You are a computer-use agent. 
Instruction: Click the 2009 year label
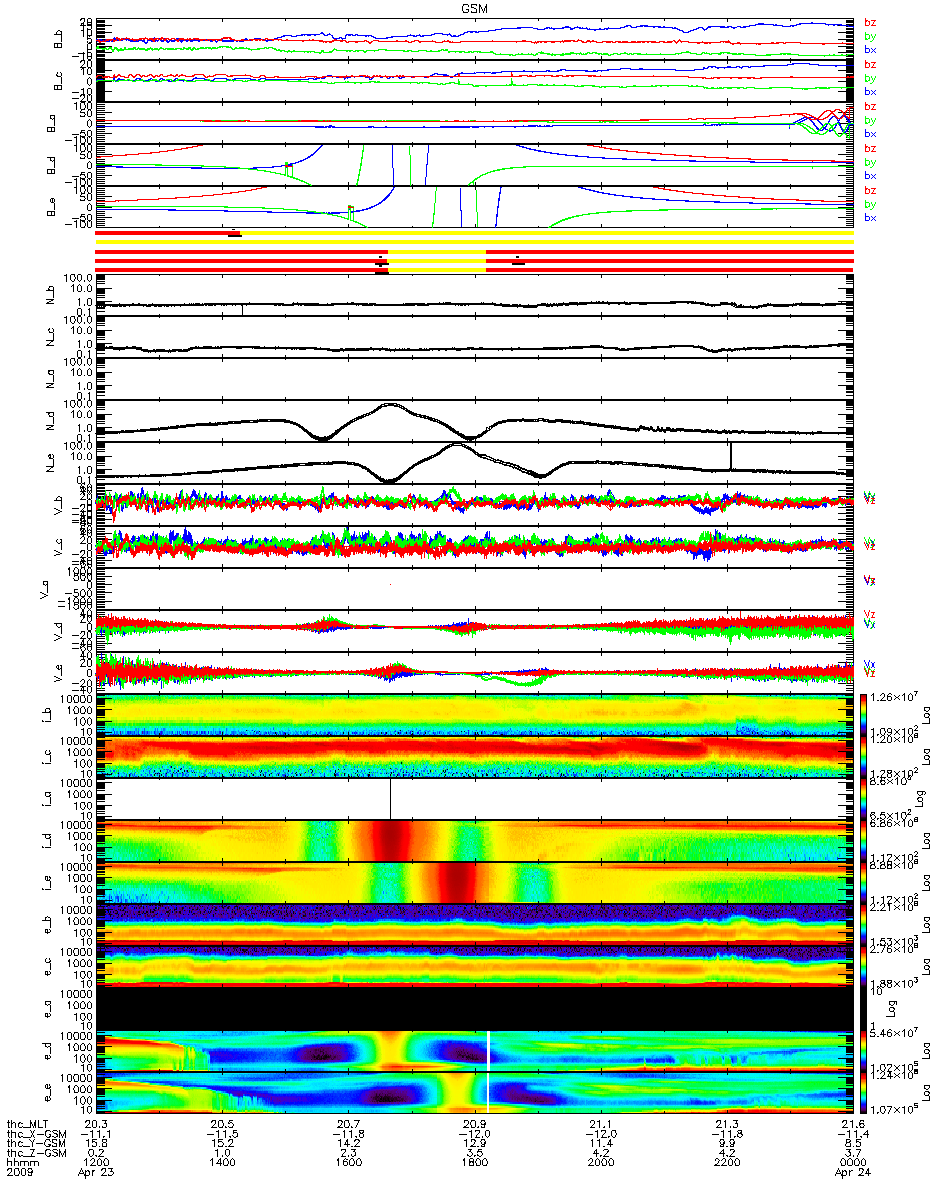pyautogui.click(x=20, y=1172)
